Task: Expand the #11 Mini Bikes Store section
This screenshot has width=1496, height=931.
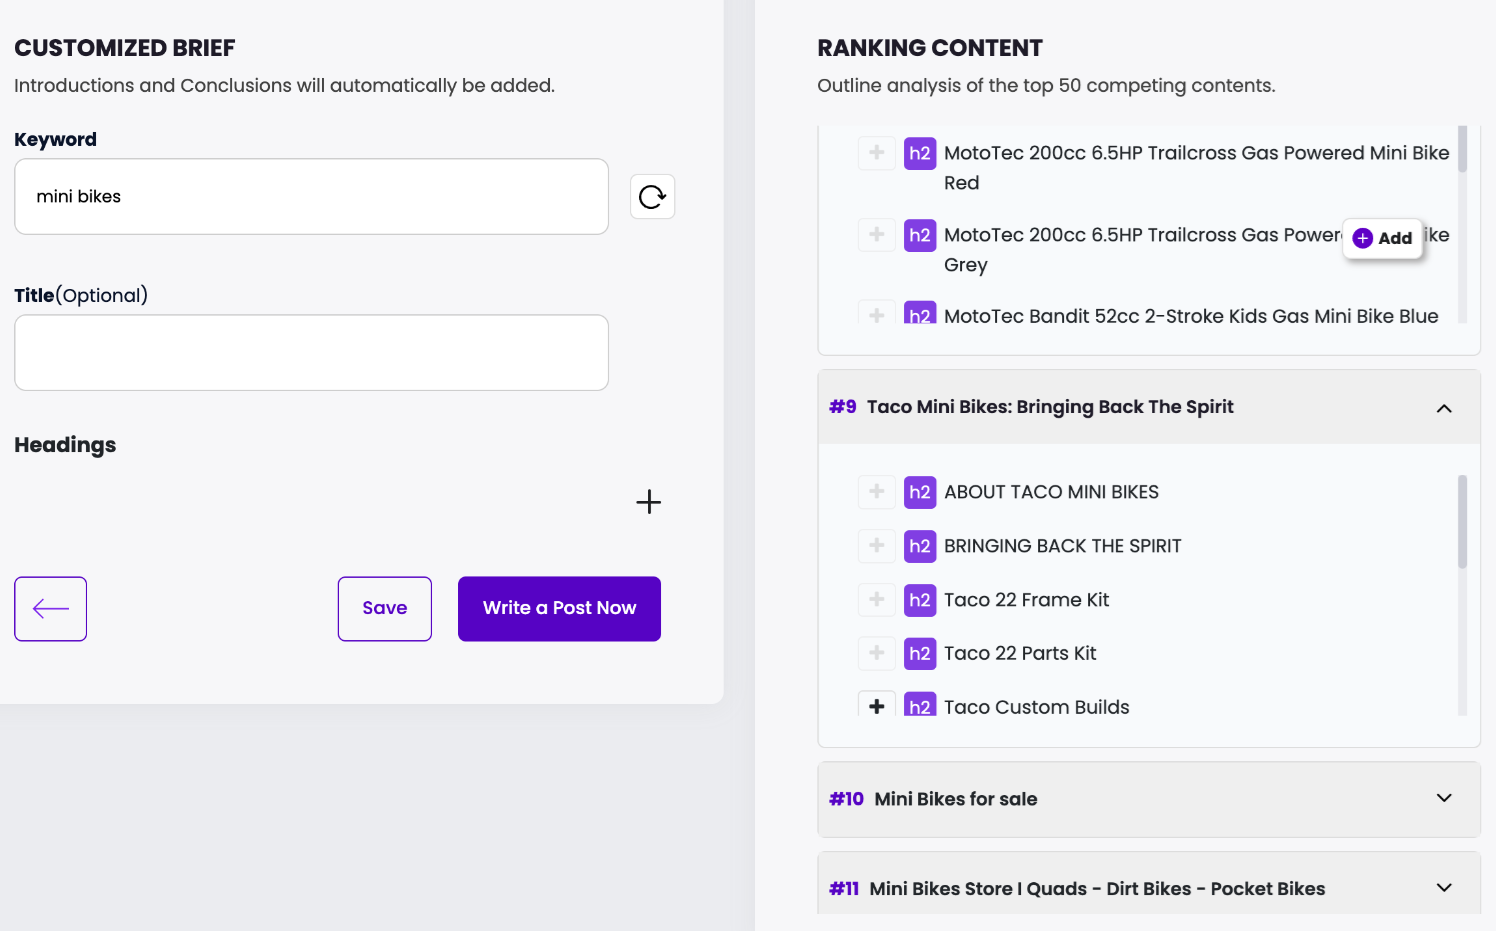Action: tap(1443, 888)
